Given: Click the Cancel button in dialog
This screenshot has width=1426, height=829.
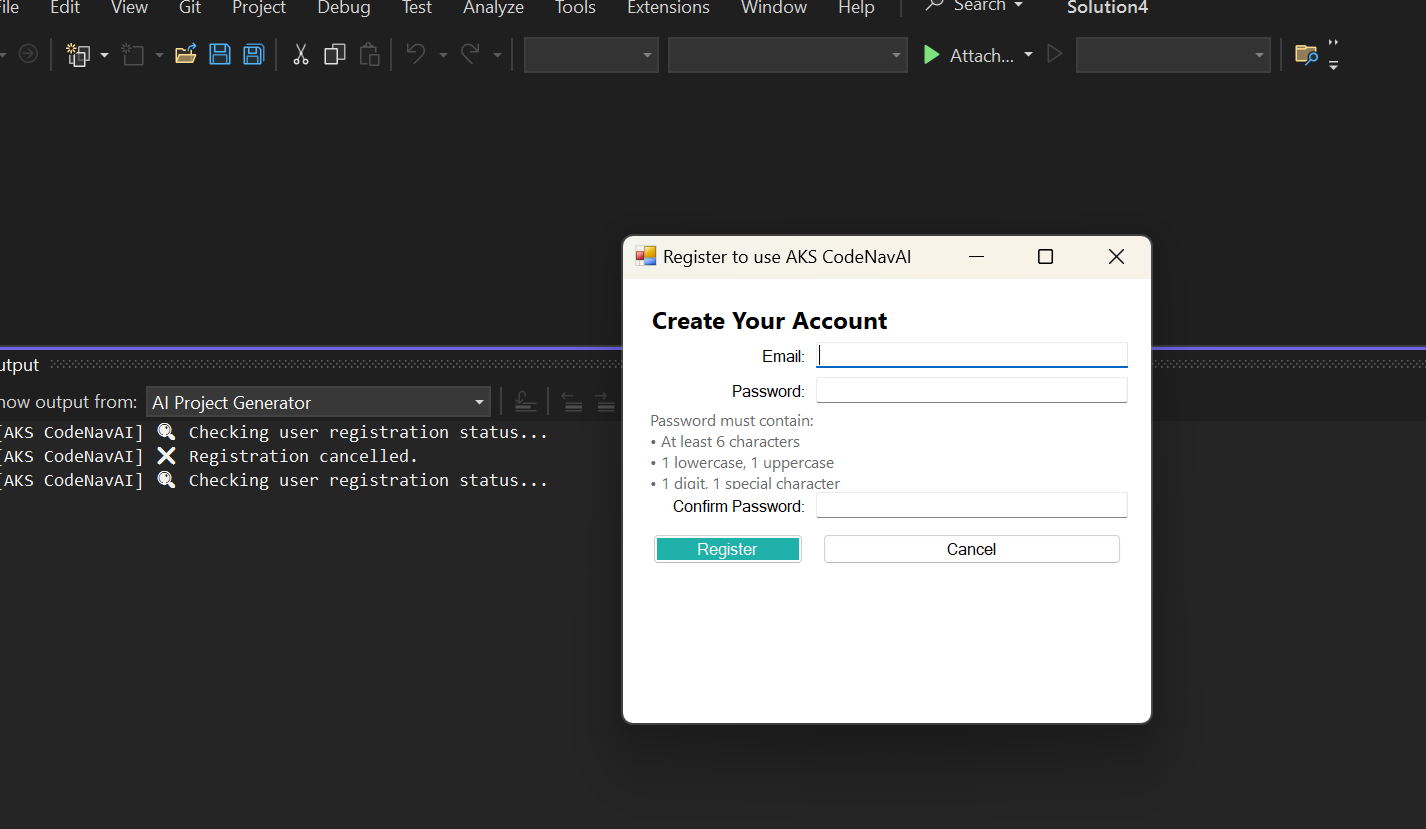Looking at the screenshot, I should [971, 549].
